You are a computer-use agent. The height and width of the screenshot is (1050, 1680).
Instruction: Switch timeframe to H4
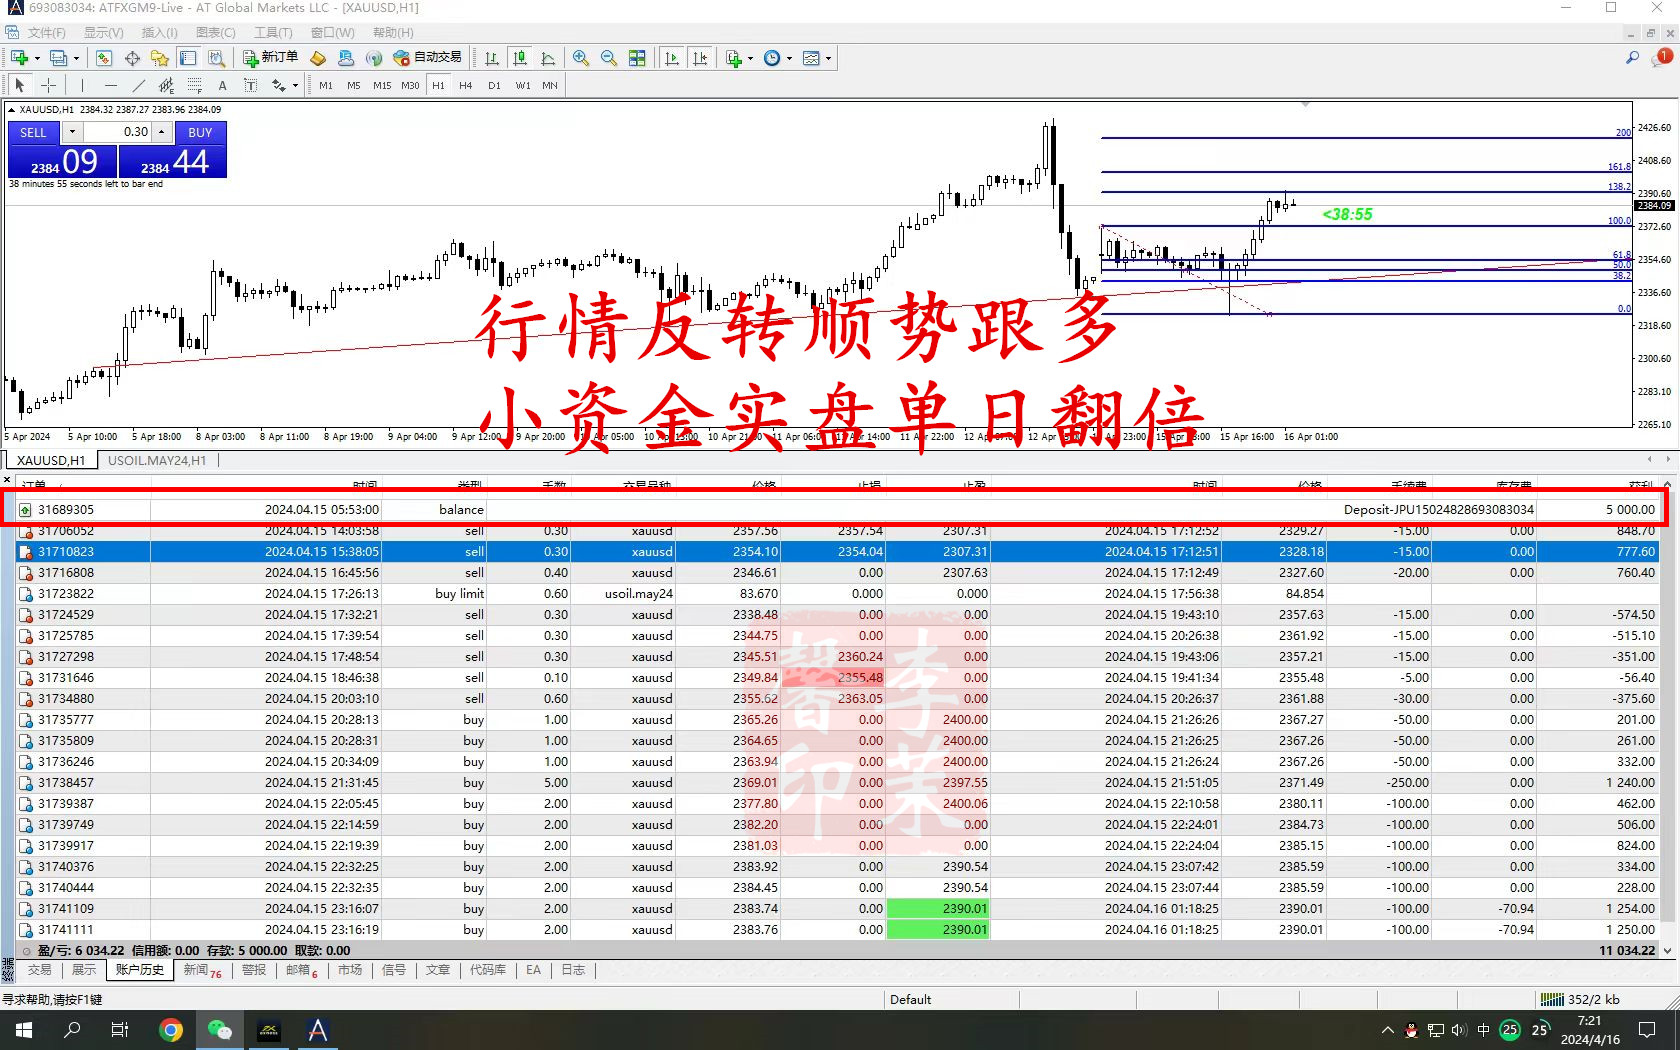click(x=466, y=85)
